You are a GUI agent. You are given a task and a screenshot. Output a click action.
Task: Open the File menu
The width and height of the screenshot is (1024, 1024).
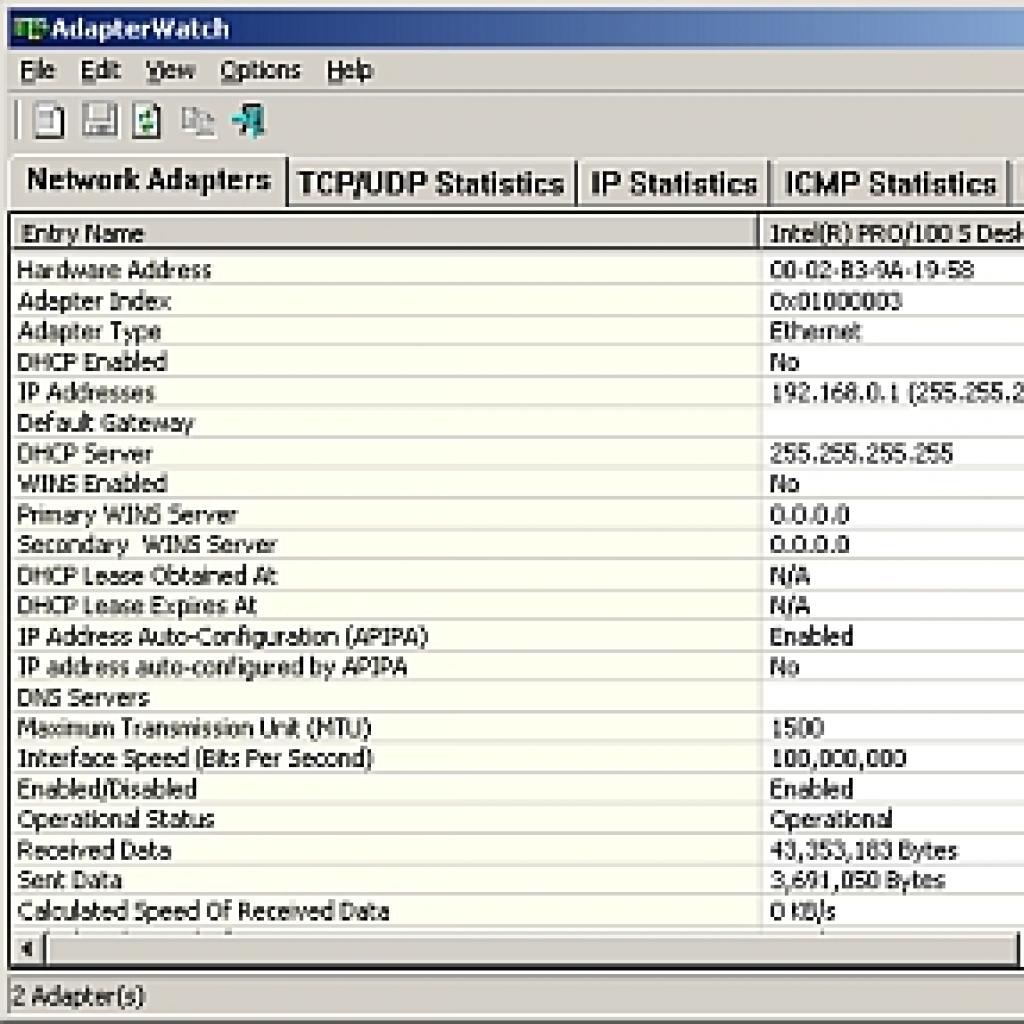[x=37, y=70]
